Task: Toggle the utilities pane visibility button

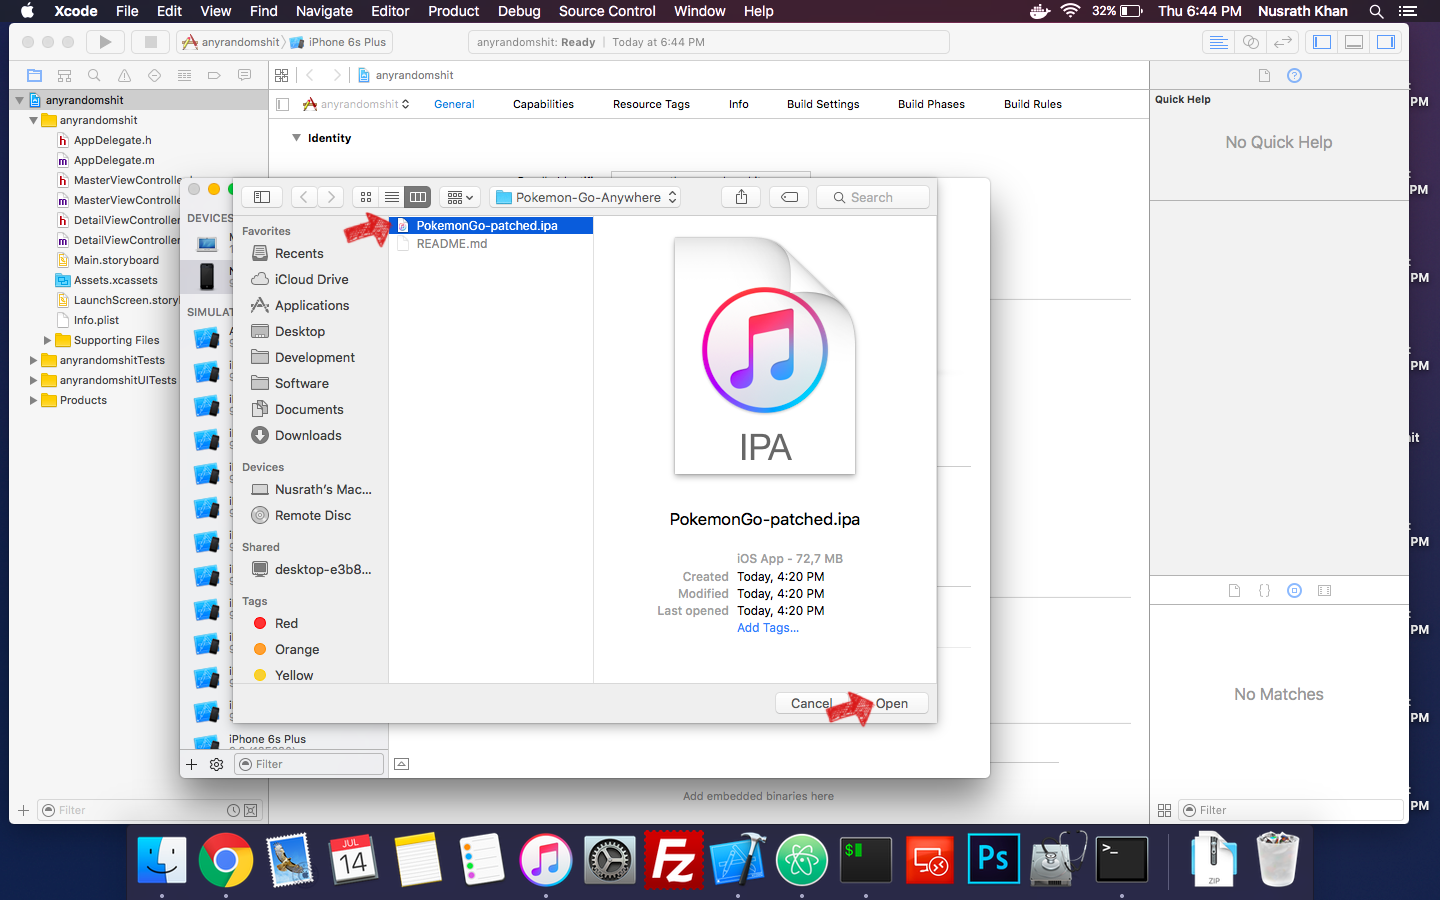Action: click(x=1386, y=42)
